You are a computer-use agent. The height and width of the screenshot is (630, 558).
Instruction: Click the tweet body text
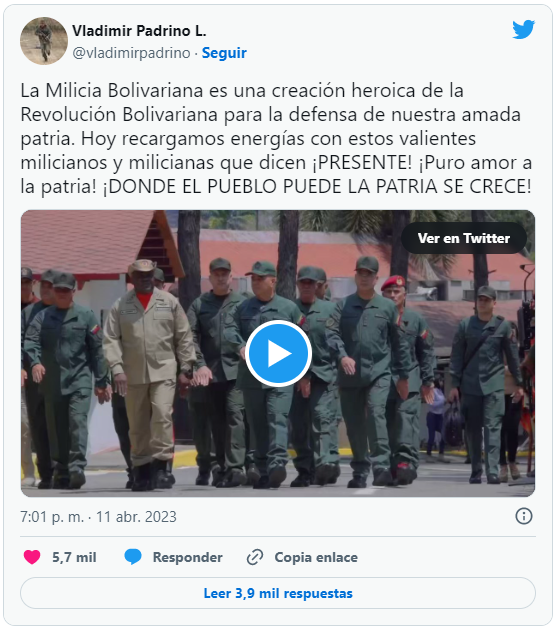click(x=277, y=138)
